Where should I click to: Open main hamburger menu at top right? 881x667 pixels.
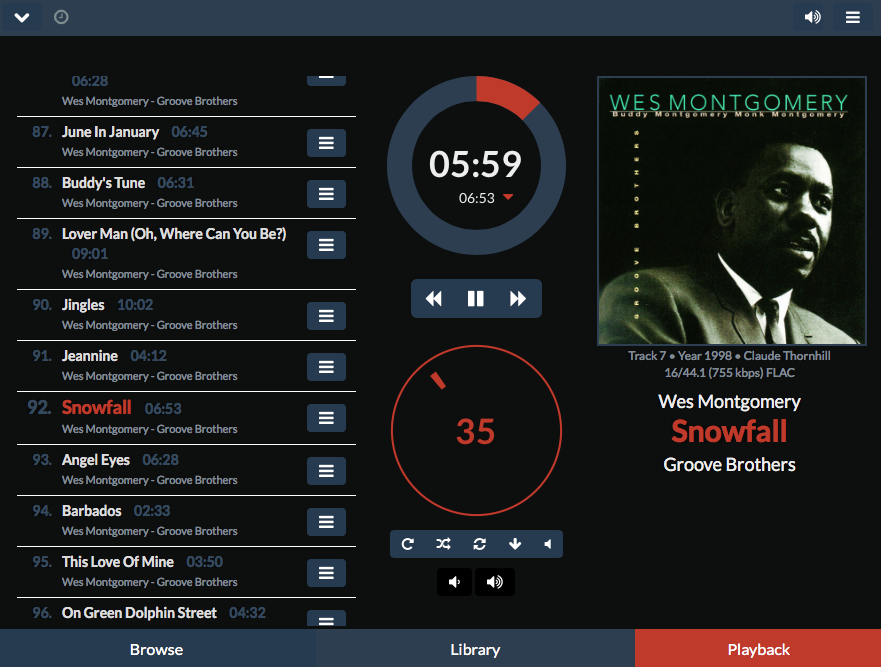853,17
